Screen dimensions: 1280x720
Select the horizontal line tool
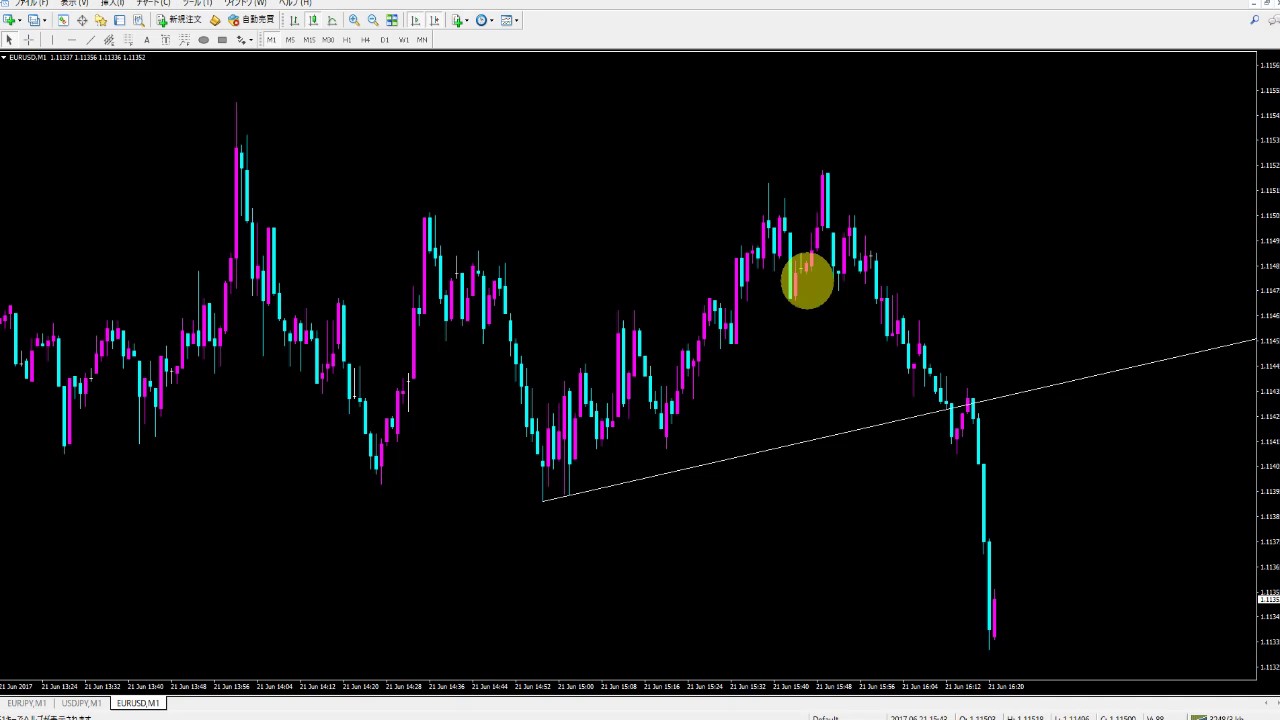[71, 40]
